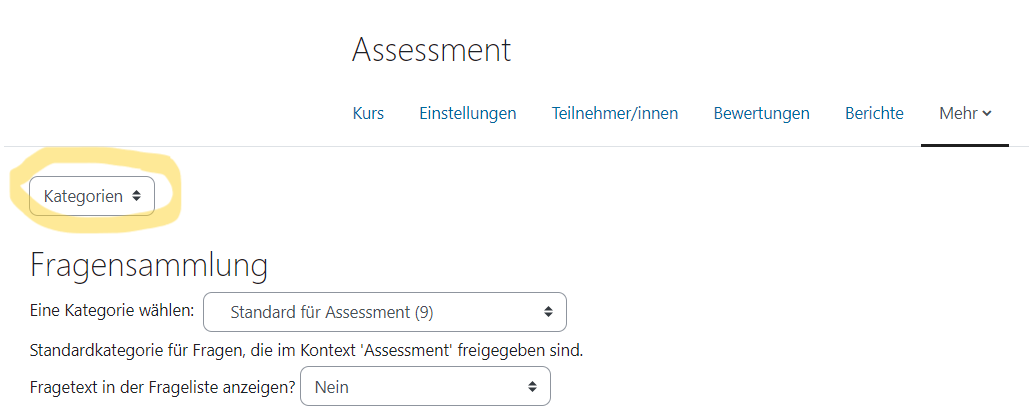Viewport: 1029px width, 412px height.
Task: Open the Berichte tab
Action: [874, 113]
